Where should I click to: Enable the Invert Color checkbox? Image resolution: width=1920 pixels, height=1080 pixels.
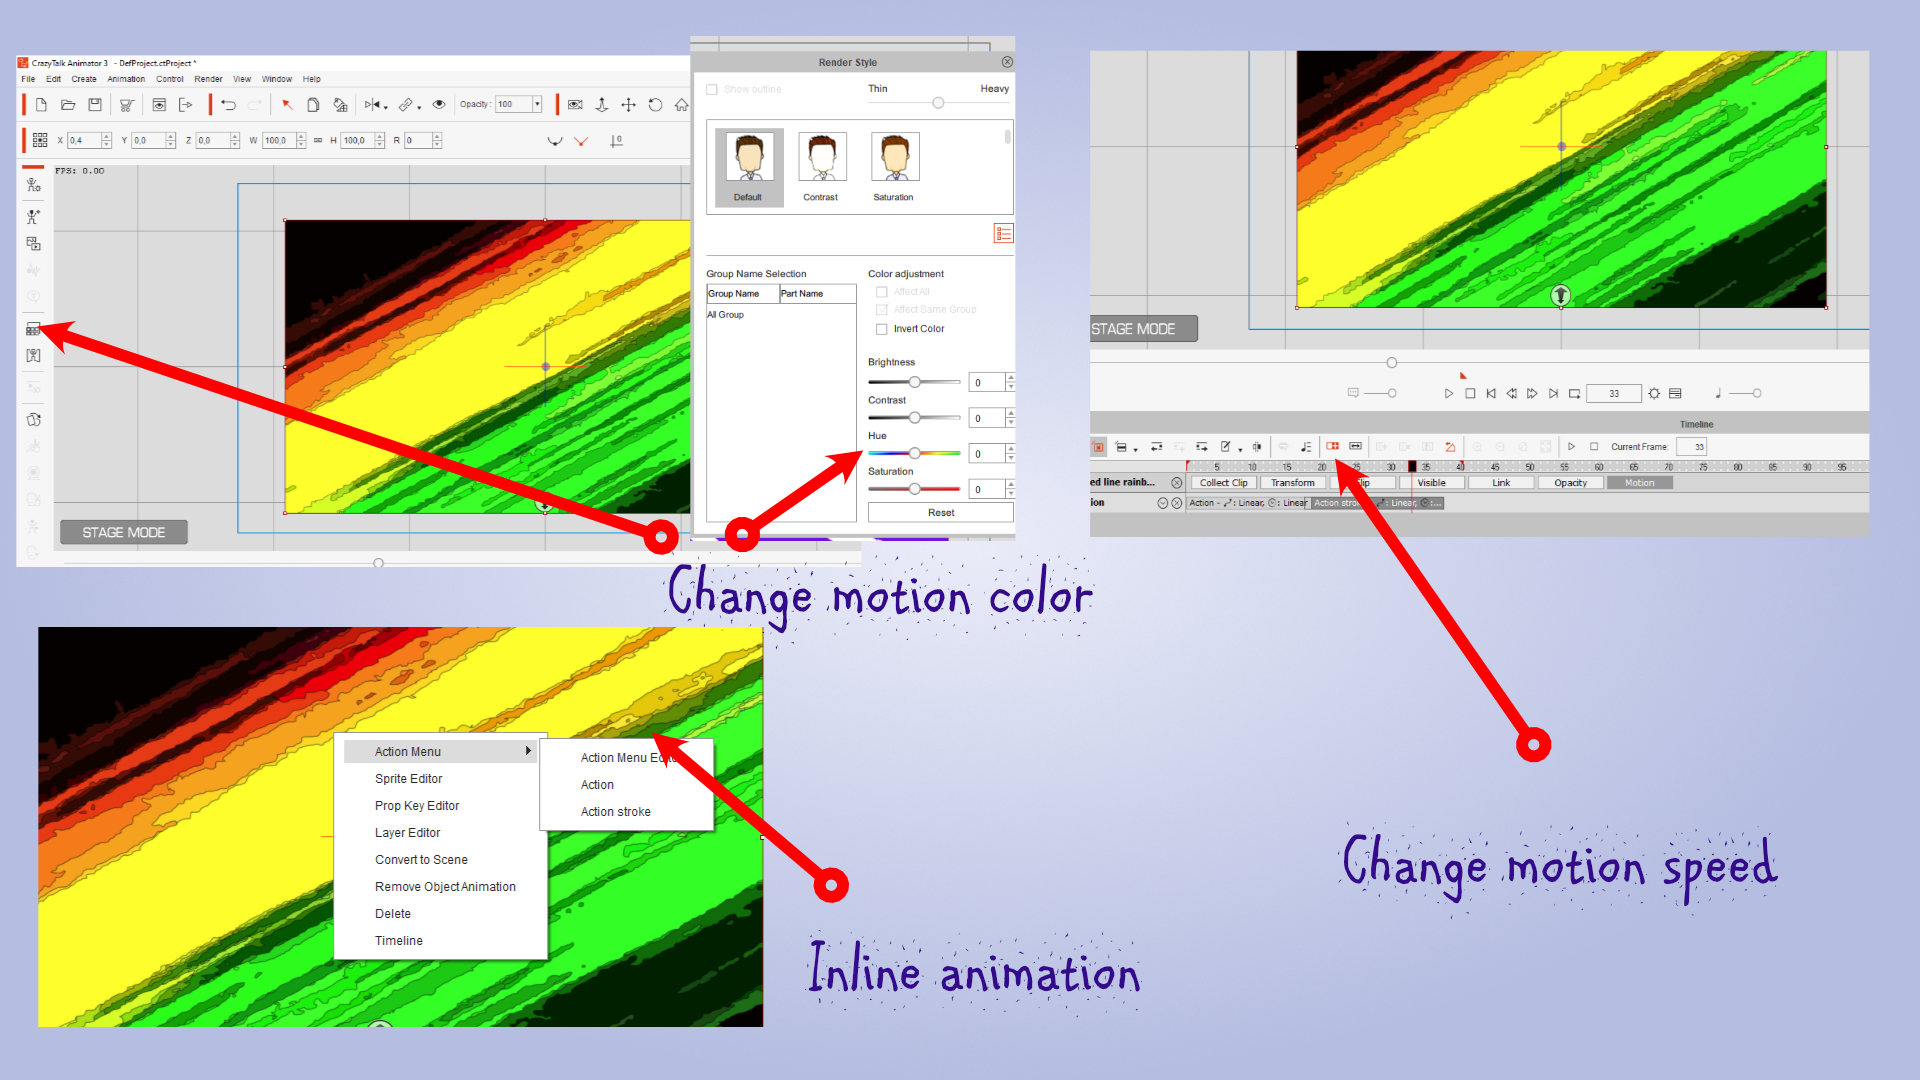(882, 329)
